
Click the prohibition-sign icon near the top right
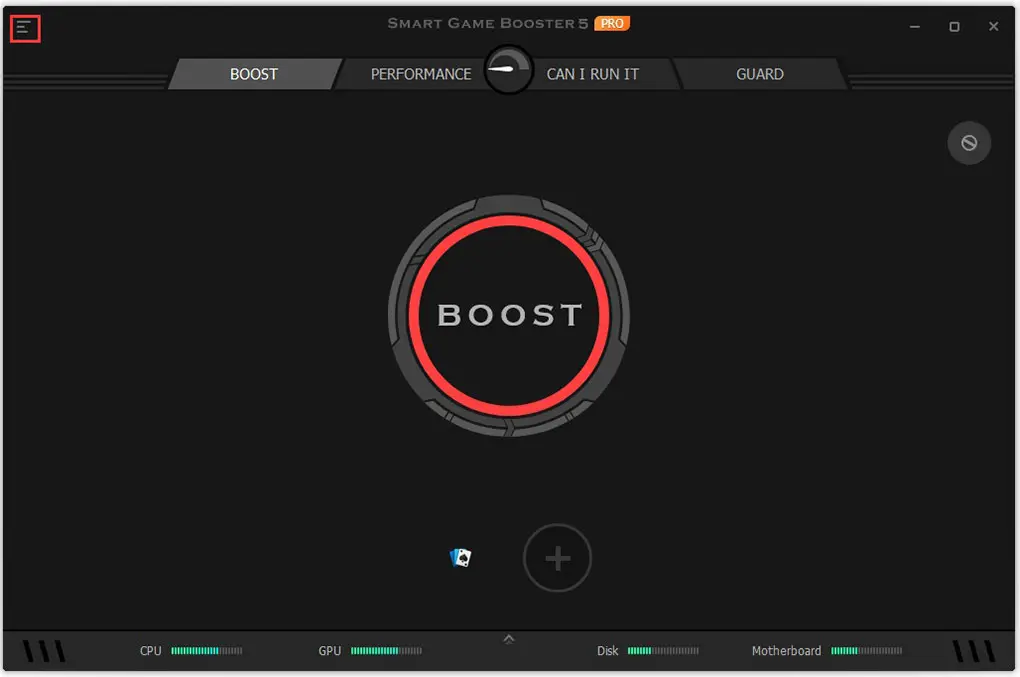(x=968, y=142)
